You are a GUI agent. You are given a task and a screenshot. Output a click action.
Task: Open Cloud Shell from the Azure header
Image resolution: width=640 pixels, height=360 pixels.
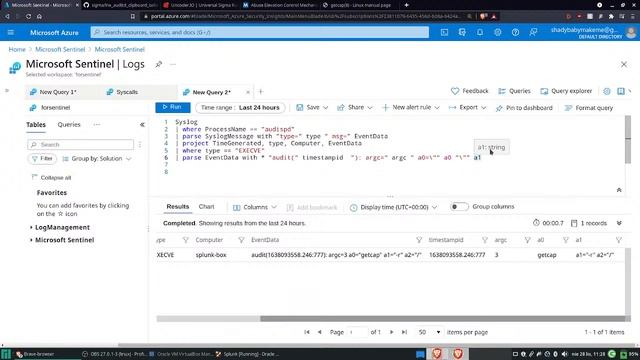point(444,32)
